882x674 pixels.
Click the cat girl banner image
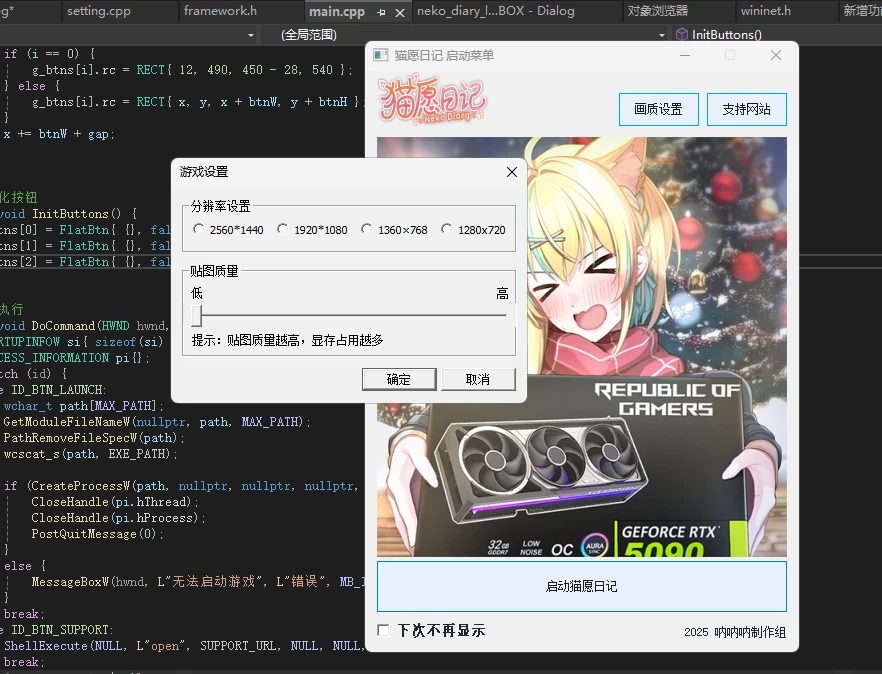tap(582, 347)
